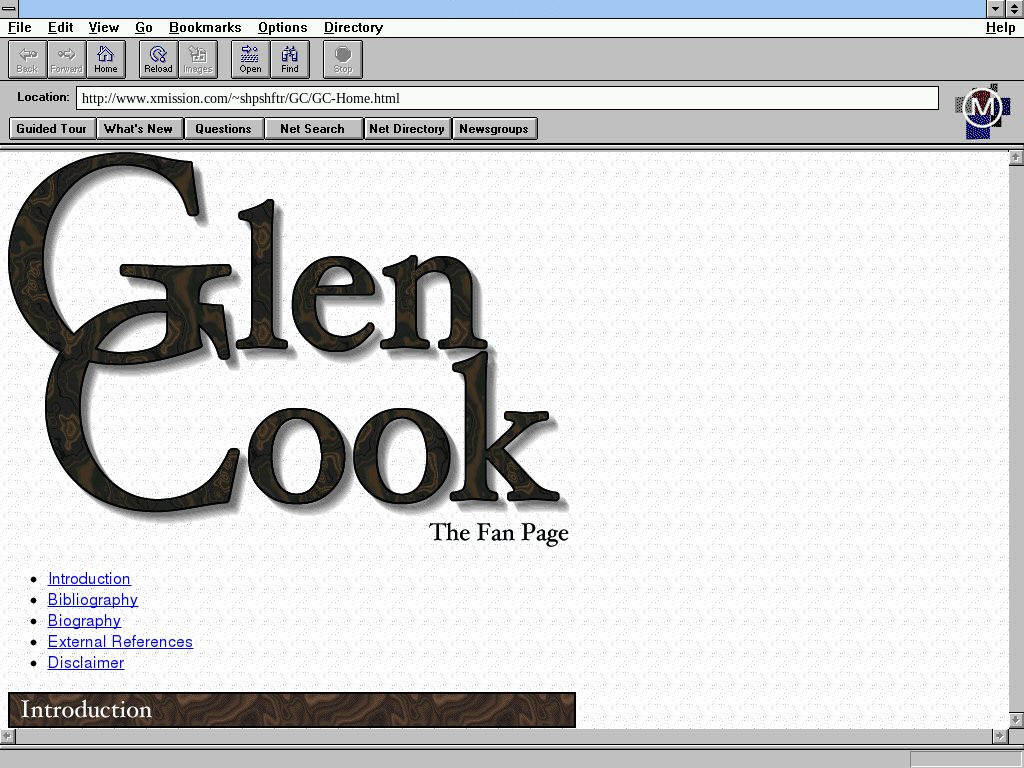This screenshot has height=768, width=1024.
Task: Launch Find using binoculars icon
Action: coord(290,59)
